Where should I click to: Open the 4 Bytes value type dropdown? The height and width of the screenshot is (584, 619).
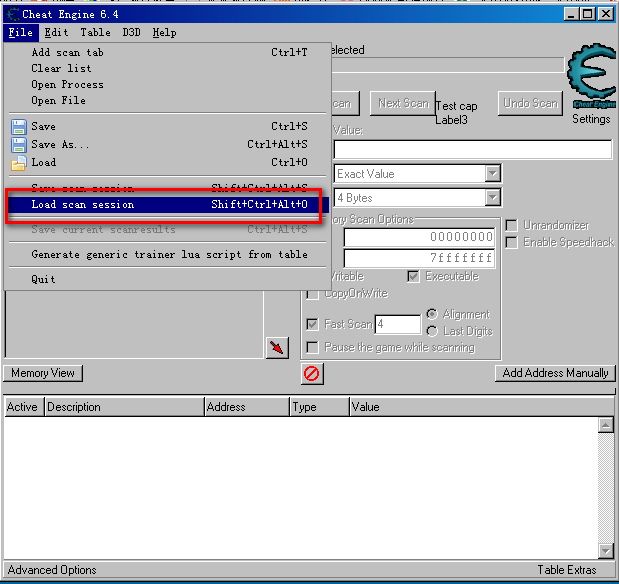(x=492, y=198)
